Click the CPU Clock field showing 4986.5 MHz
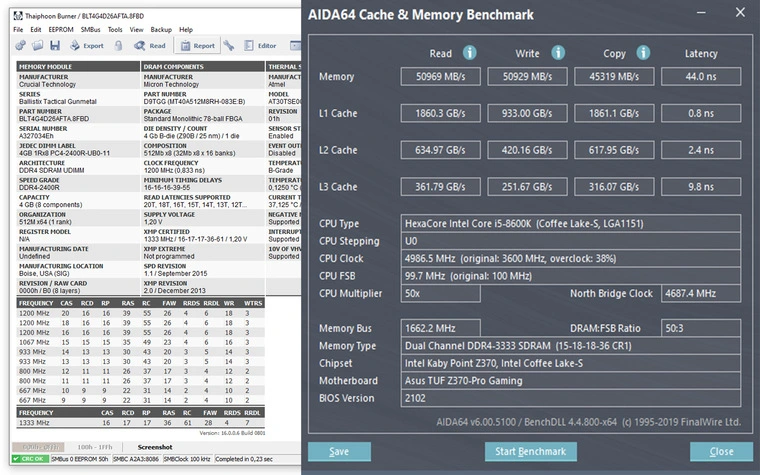This screenshot has width=760, height=475. coord(570,258)
